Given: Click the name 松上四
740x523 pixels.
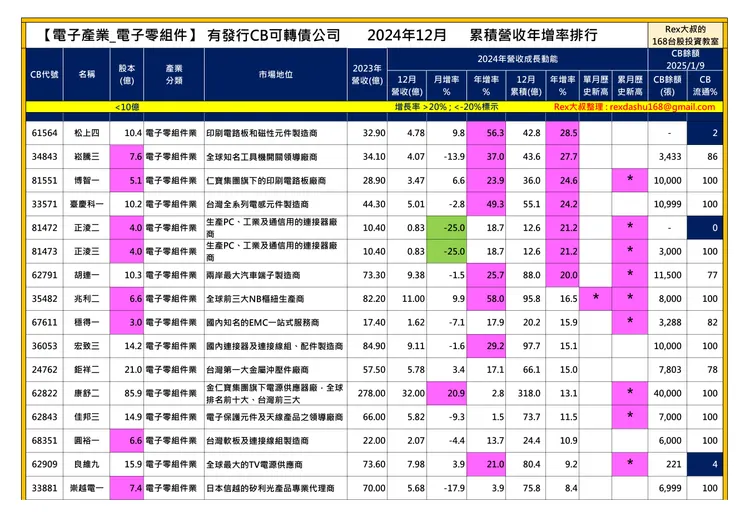Looking at the screenshot, I should tap(87, 133).
